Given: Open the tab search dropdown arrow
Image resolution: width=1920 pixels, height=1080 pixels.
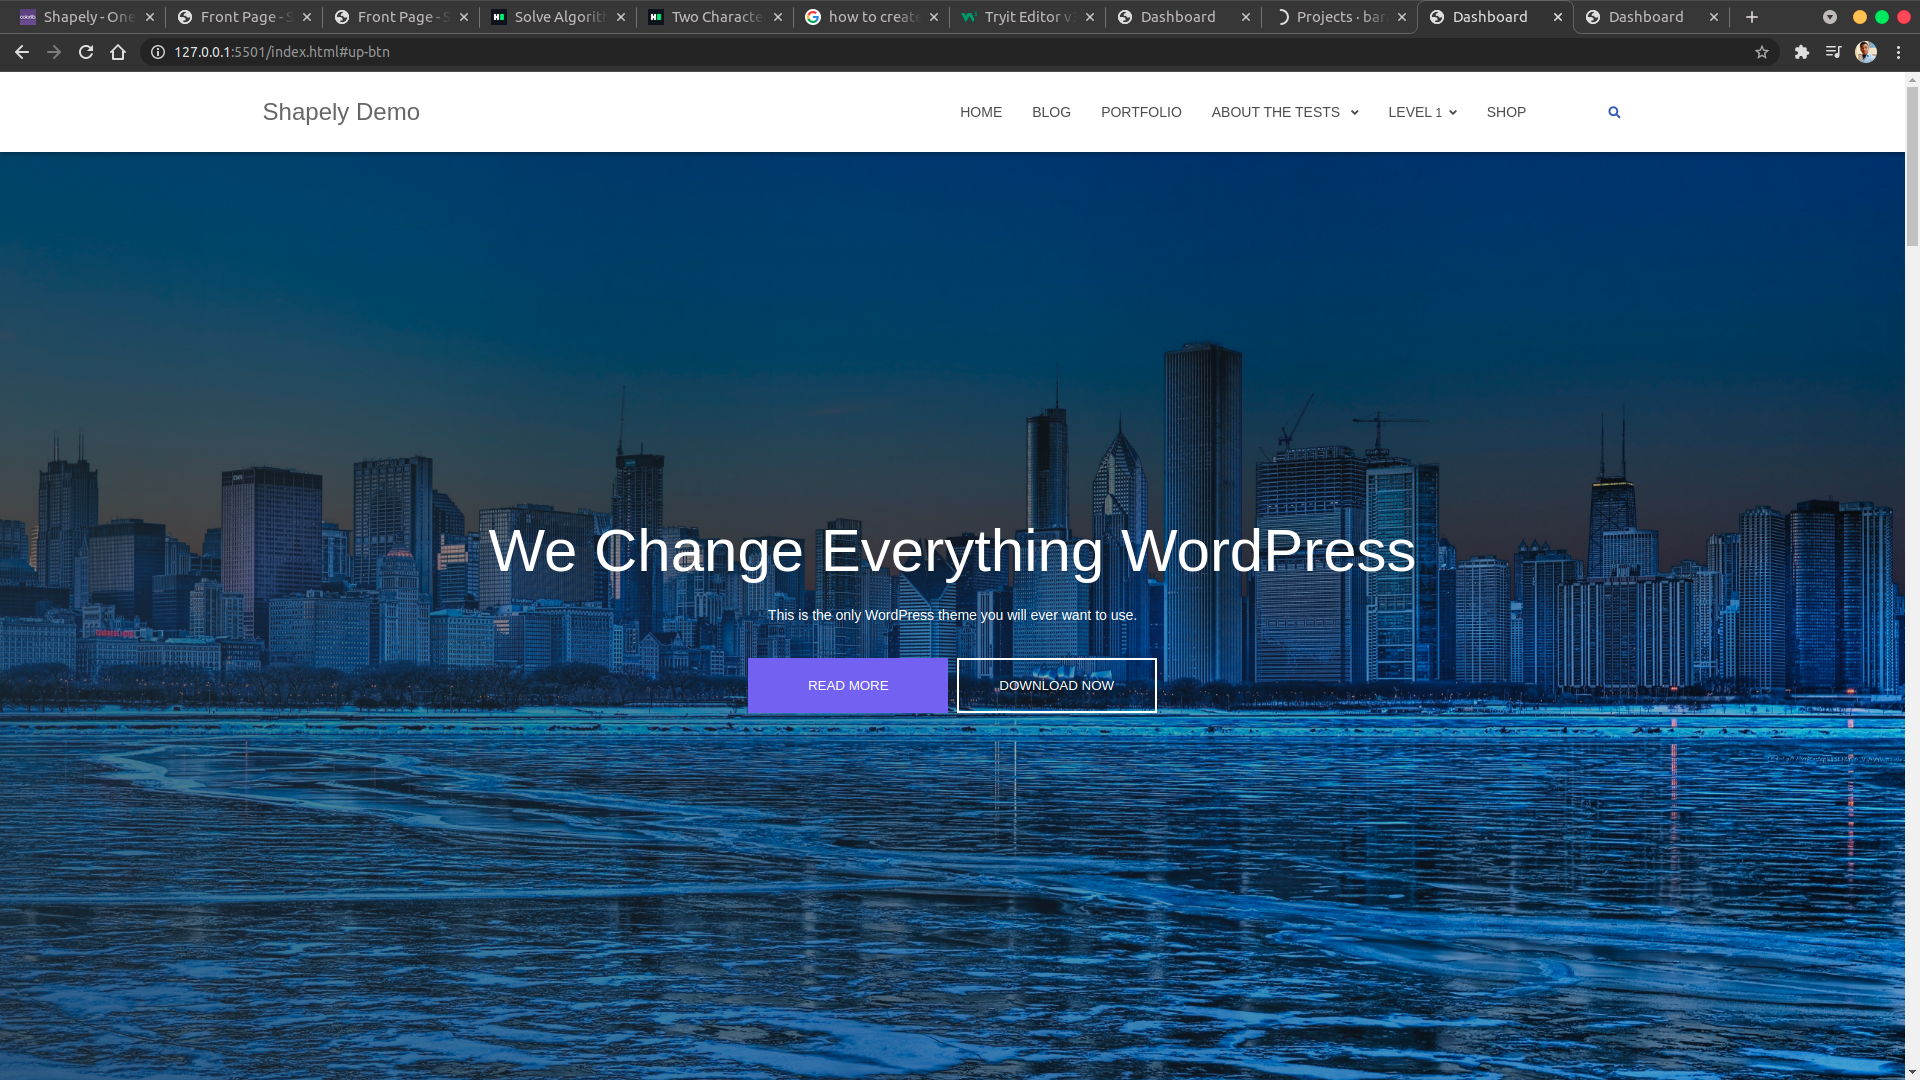Looking at the screenshot, I should click(x=1829, y=17).
